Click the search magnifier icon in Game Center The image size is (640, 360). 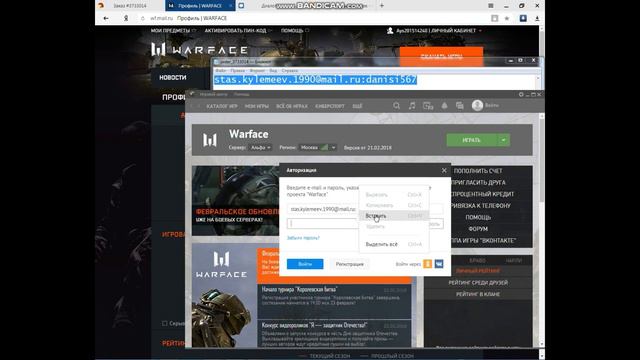(x=396, y=106)
